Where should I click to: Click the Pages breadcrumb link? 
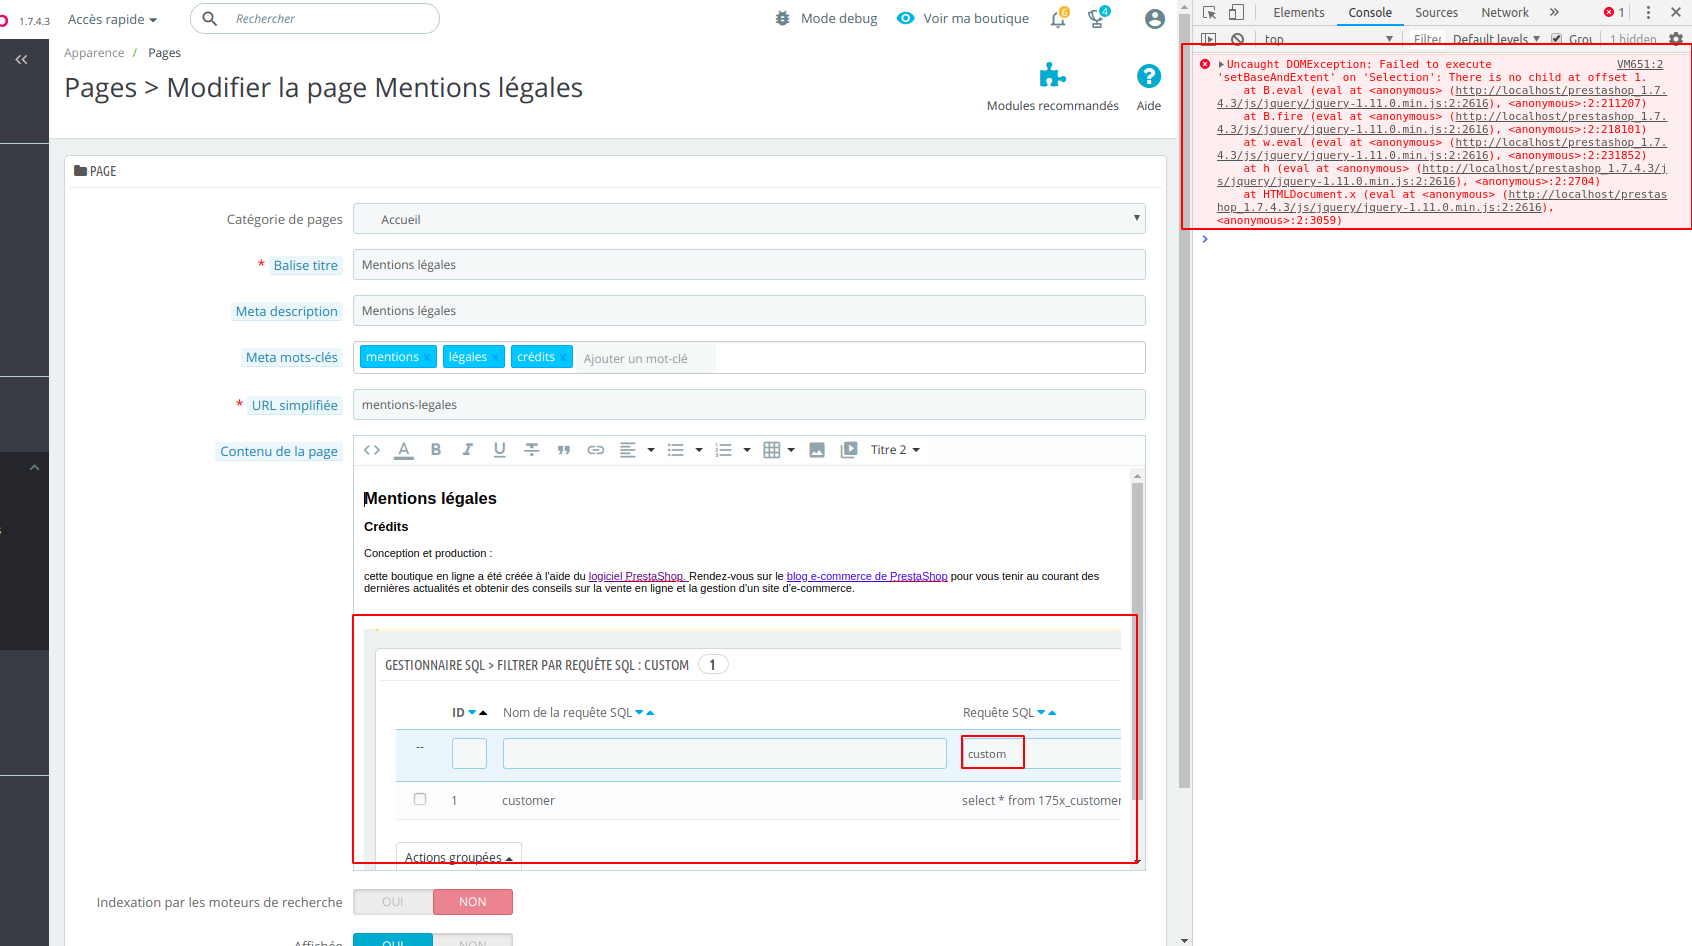[164, 53]
